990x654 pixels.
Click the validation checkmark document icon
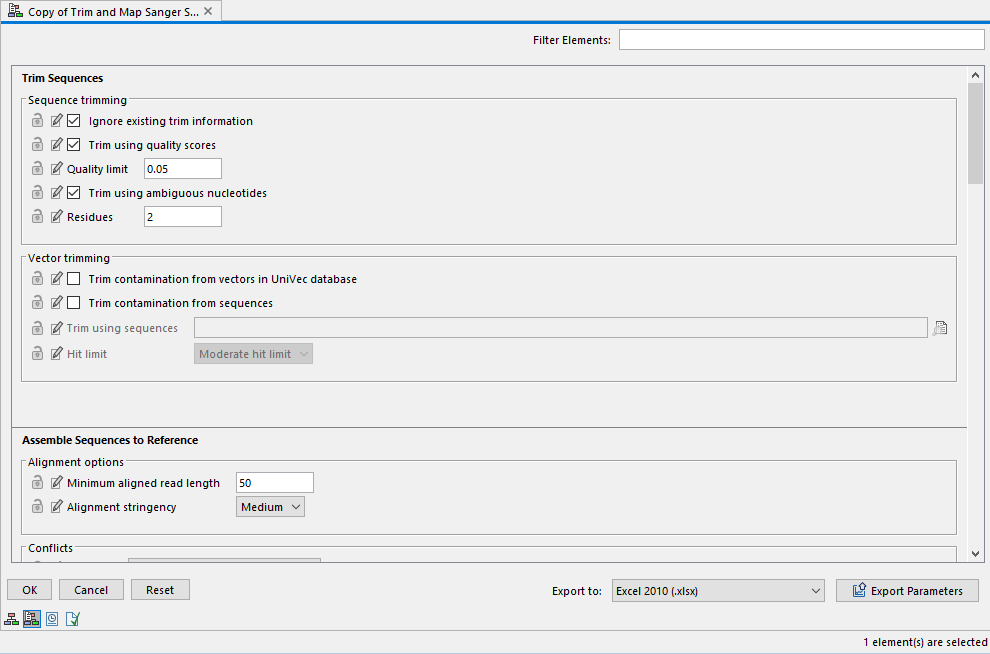click(x=72, y=618)
